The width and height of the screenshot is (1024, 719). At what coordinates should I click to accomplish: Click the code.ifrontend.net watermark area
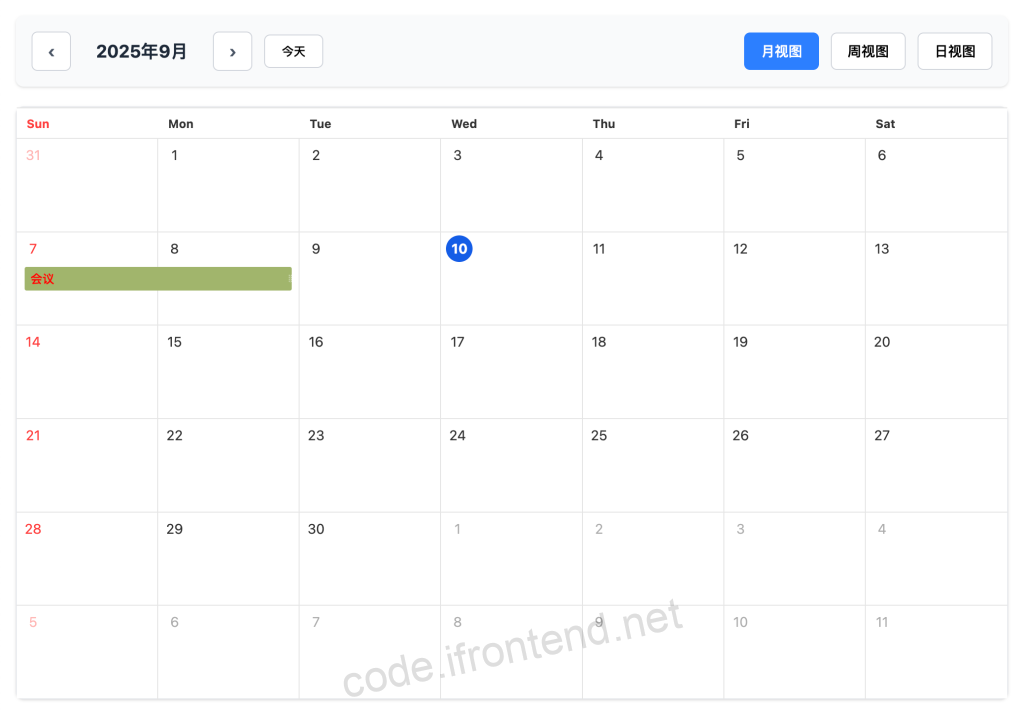(x=512, y=650)
